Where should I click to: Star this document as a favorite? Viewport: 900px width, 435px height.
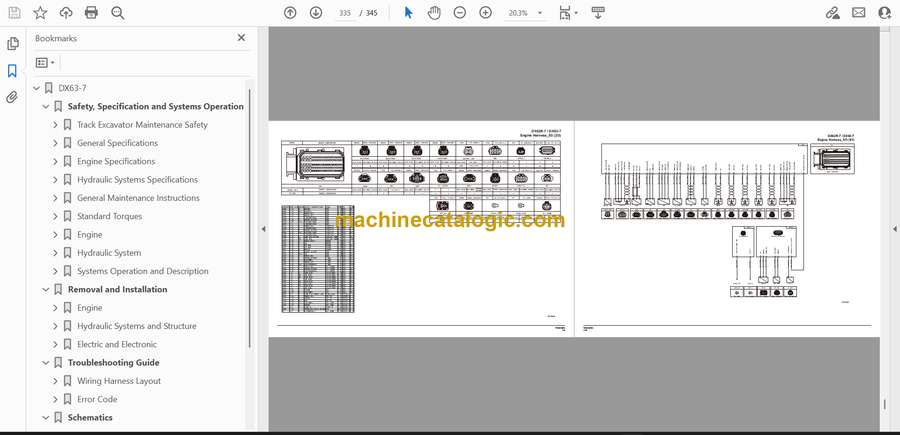(x=40, y=13)
